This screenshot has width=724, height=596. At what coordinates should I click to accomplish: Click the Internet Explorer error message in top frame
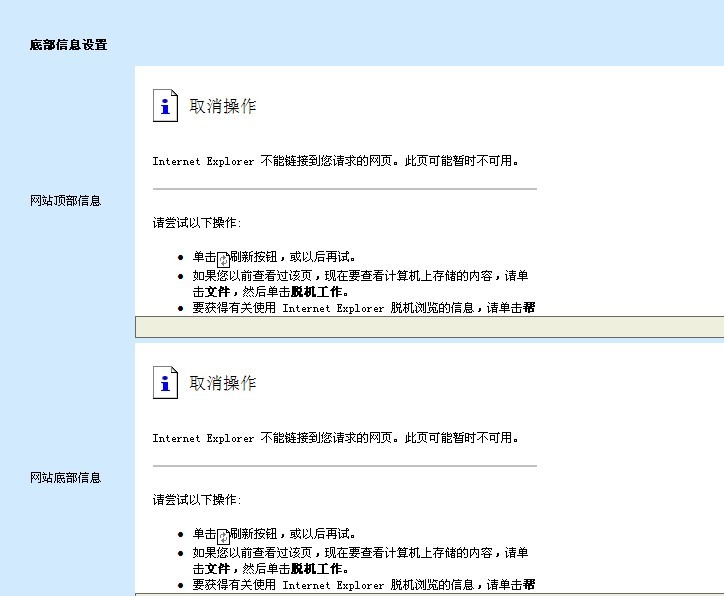coord(335,161)
